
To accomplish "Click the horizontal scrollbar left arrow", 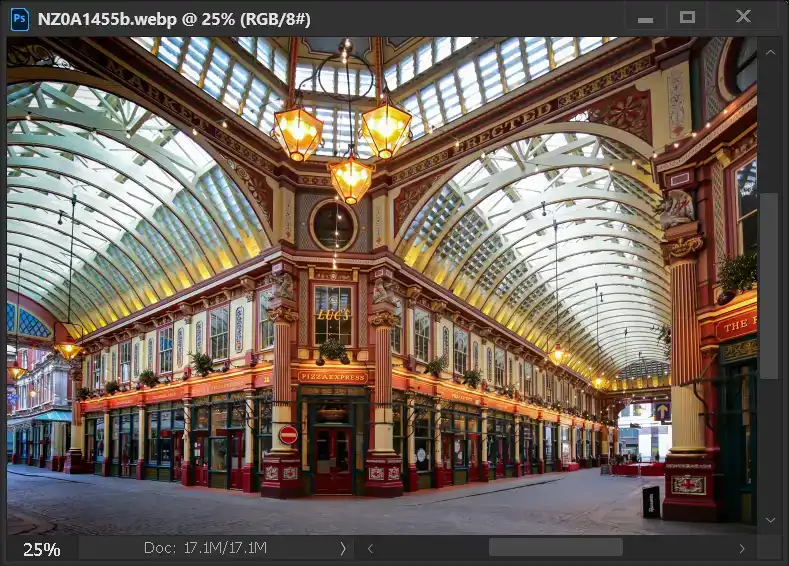I will 370,548.
